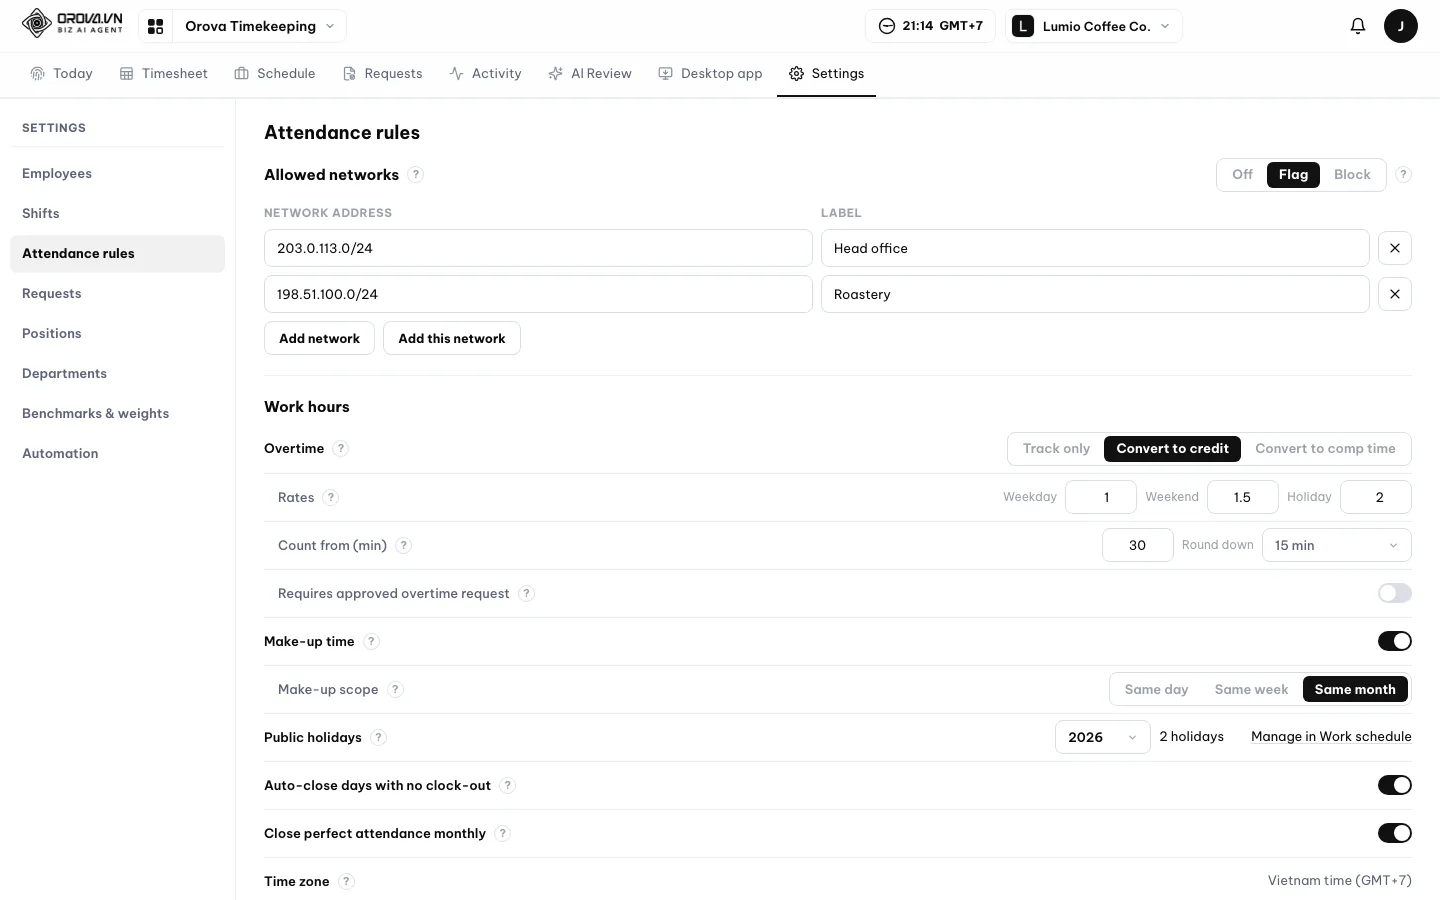Click the Orova.vn logo
The width and height of the screenshot is (1440, 900).
(72, 23)
